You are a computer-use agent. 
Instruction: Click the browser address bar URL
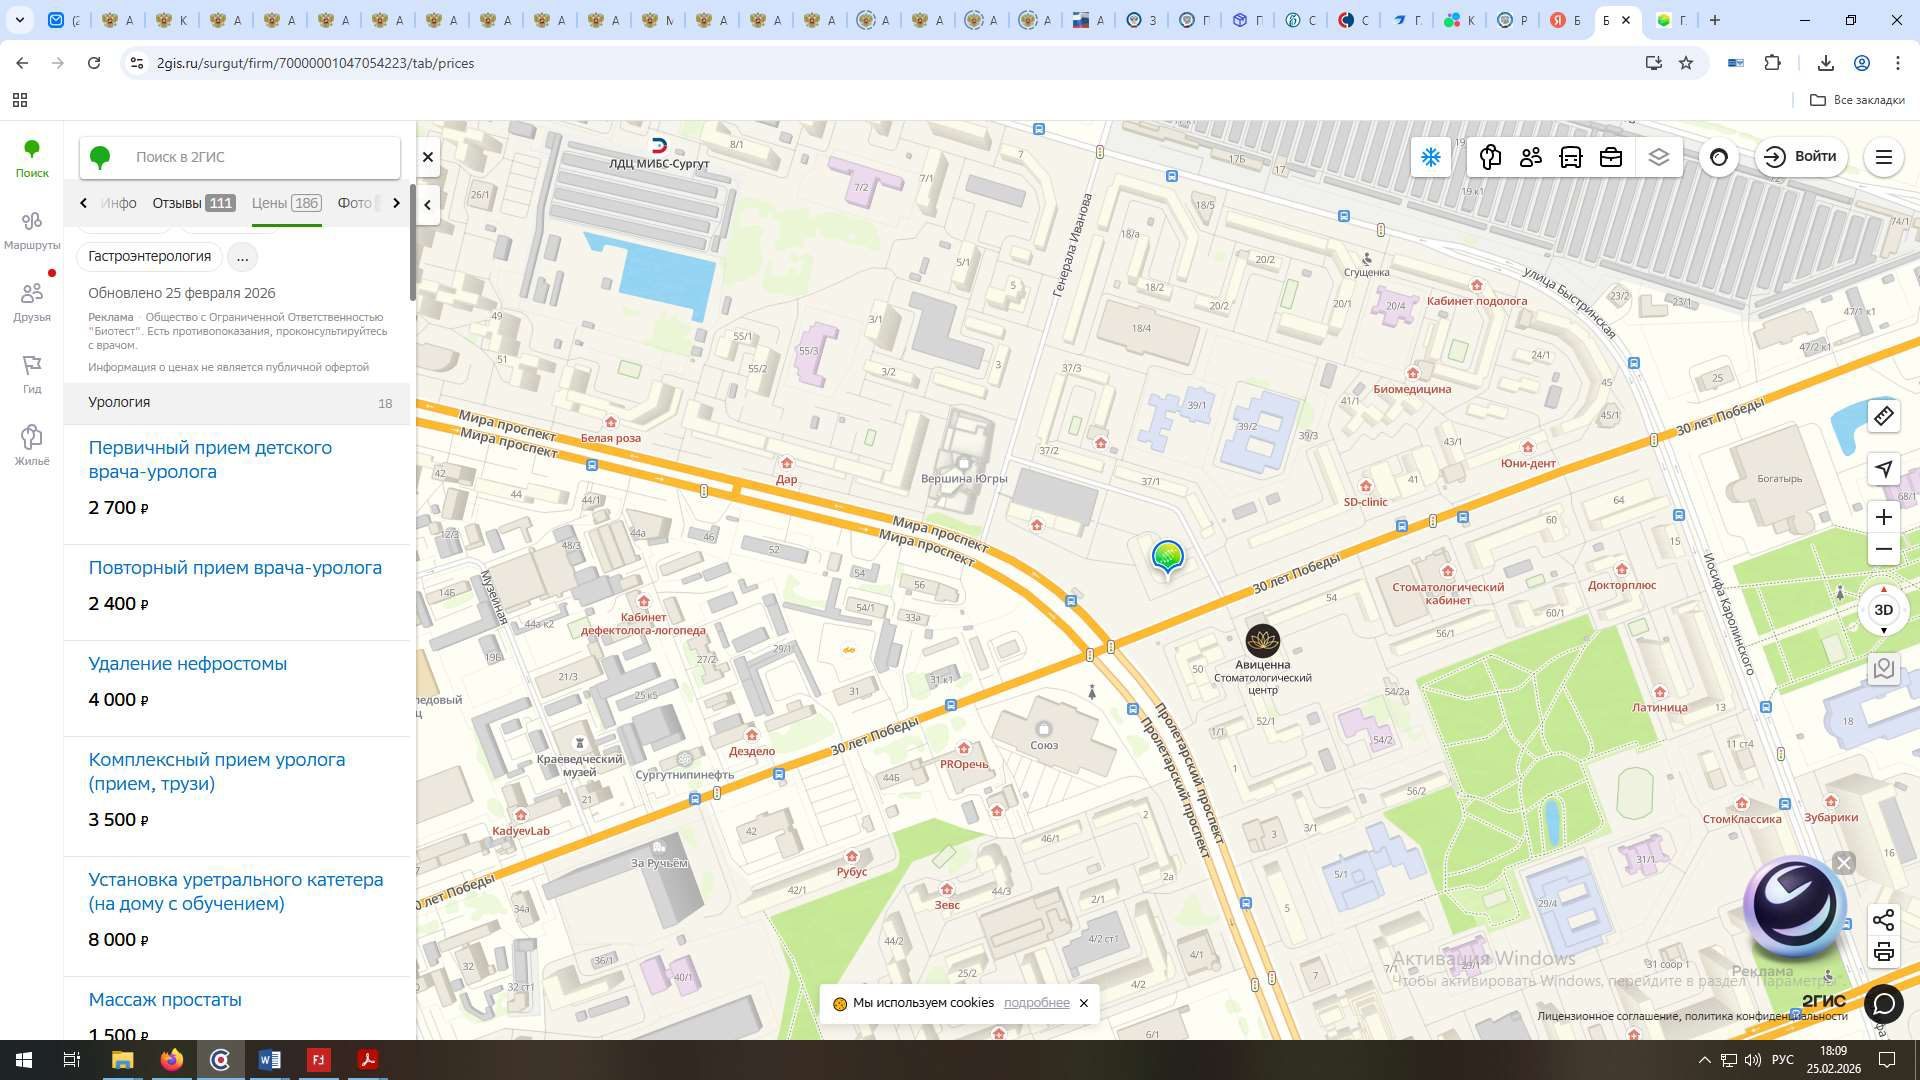(315, 63)
